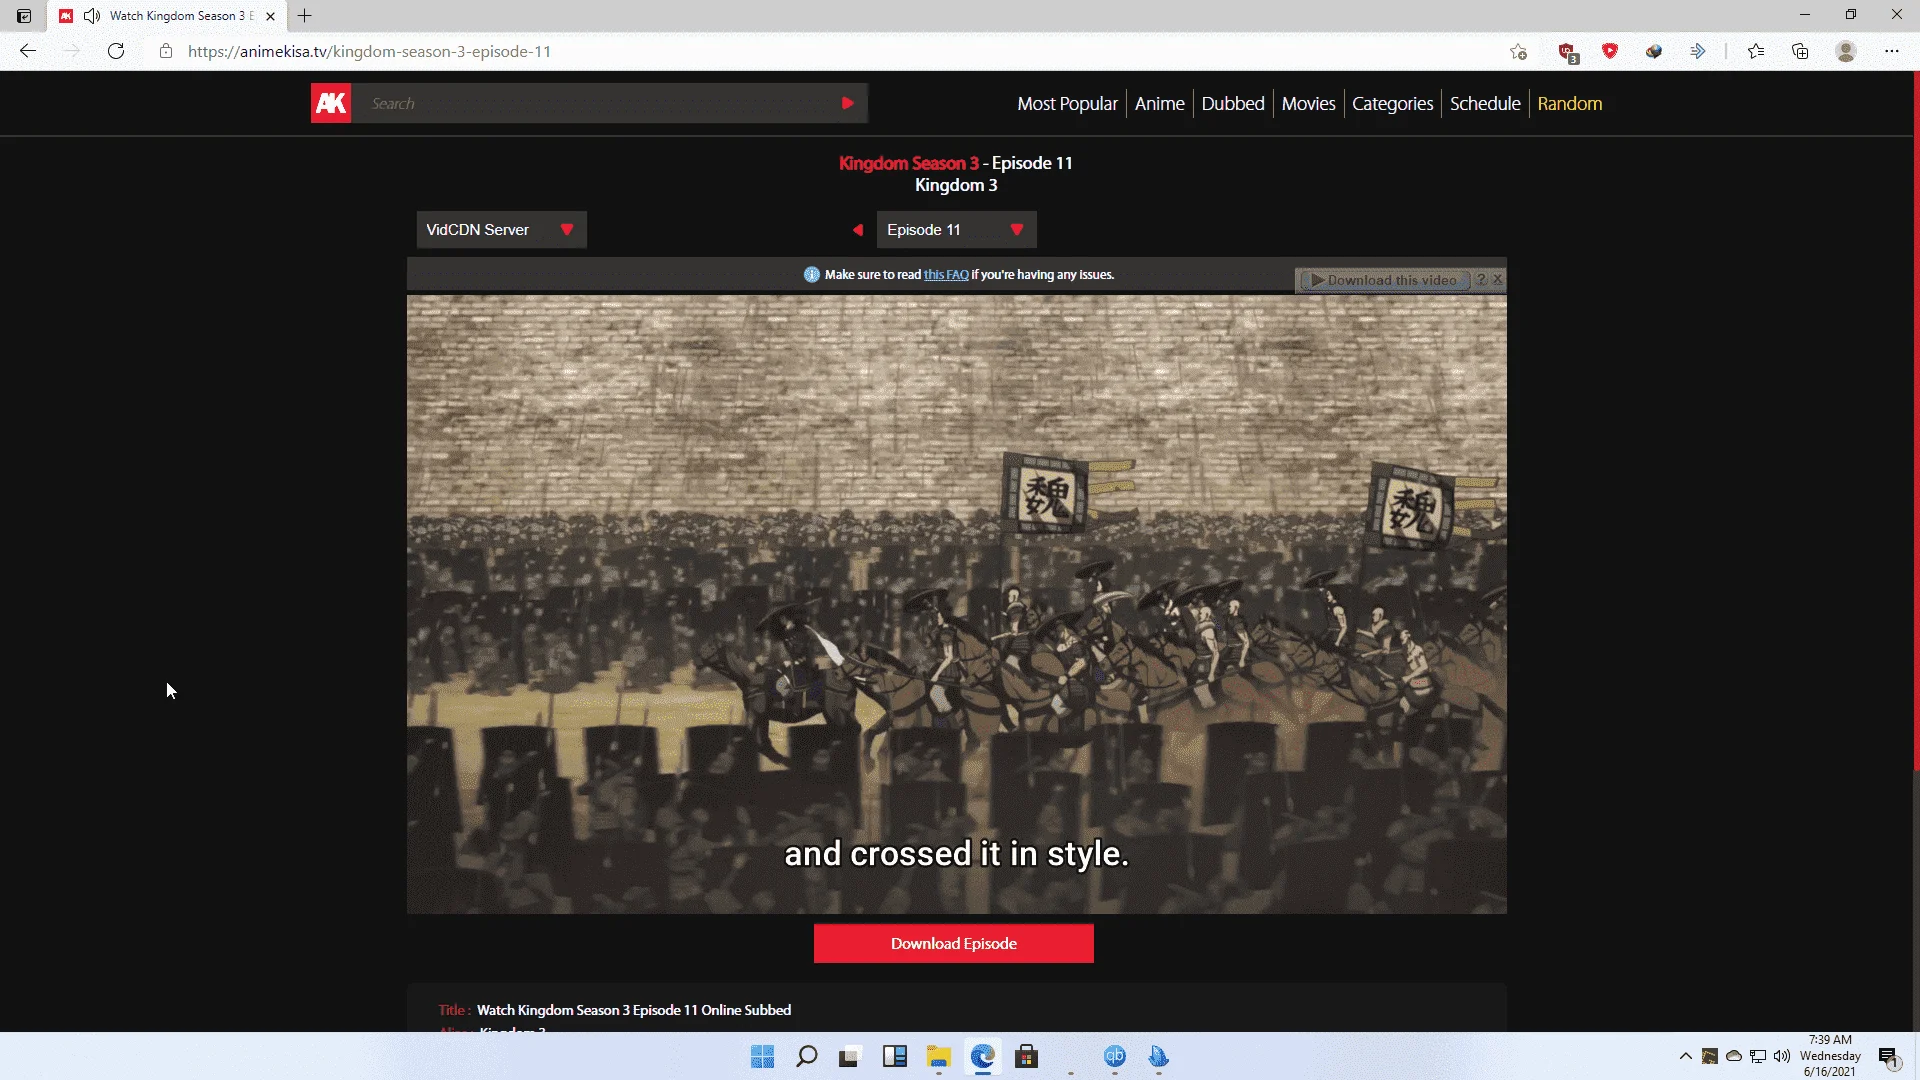Open the volume control in system tray
The height and width of the screenshot is (1080, 1920).
pyautogui.click(x=1782, y=1056)
